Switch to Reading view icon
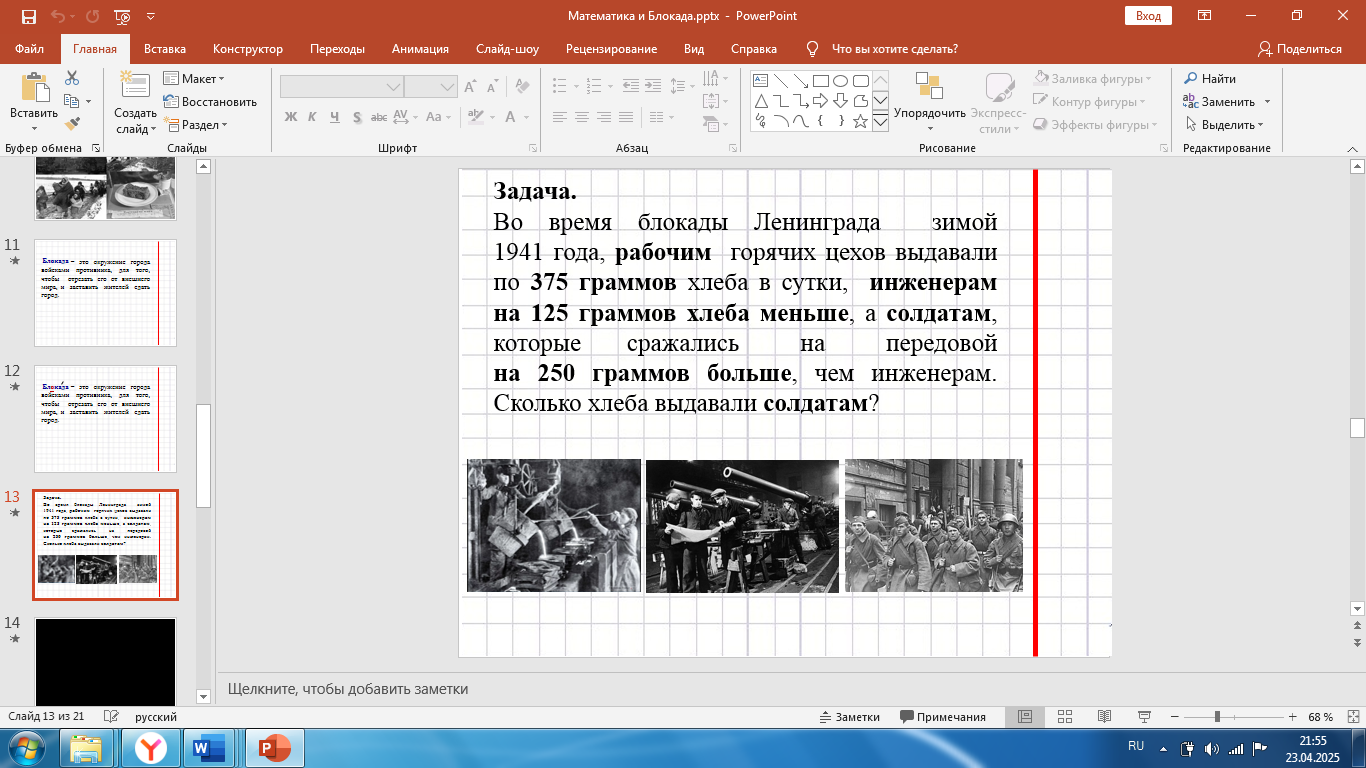1366x768 pixels. point(1104,717)
